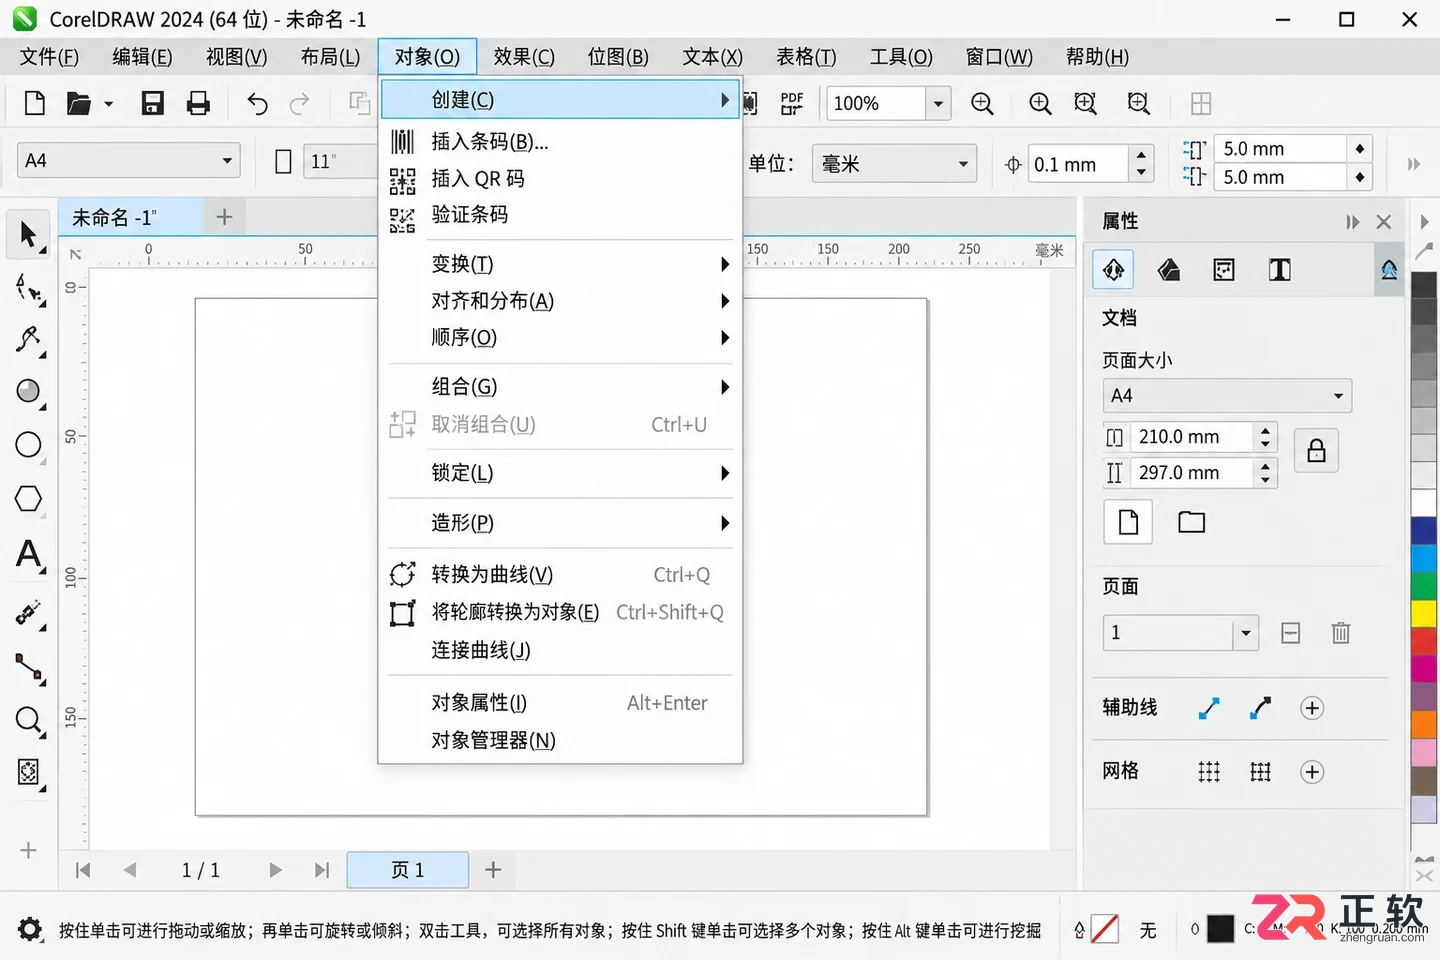The image size is (1440, 960).
Task: Select the Zoom tool in the toolbox
Action: click(29, 720)
